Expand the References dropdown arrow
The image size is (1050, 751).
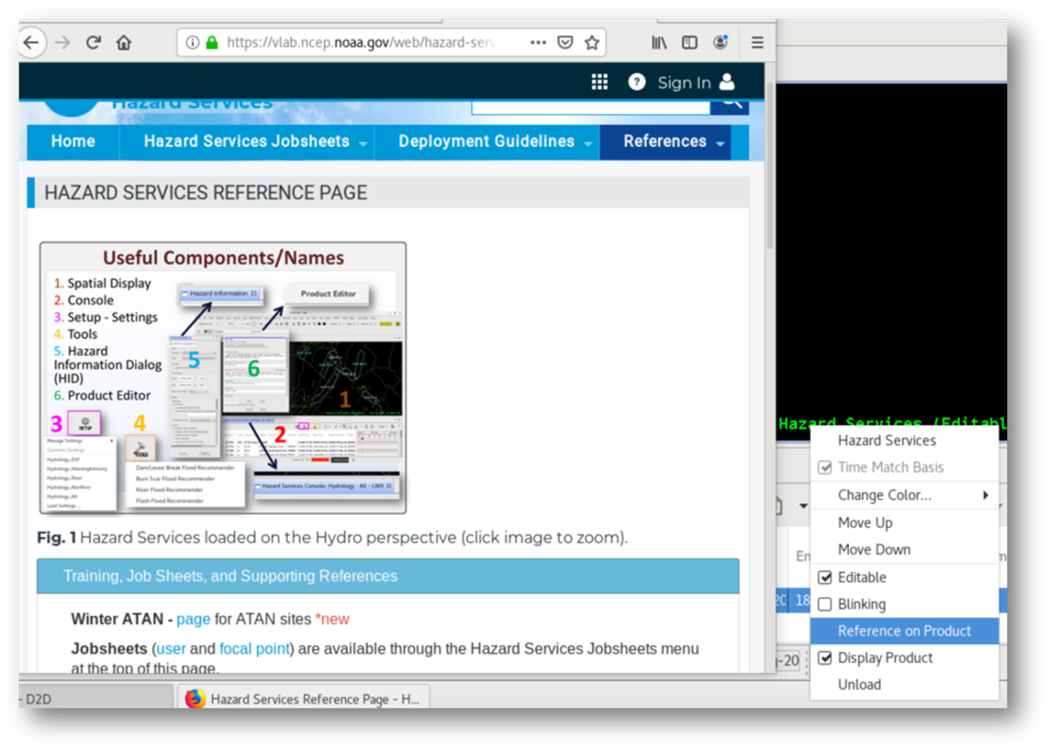(721, 143)
